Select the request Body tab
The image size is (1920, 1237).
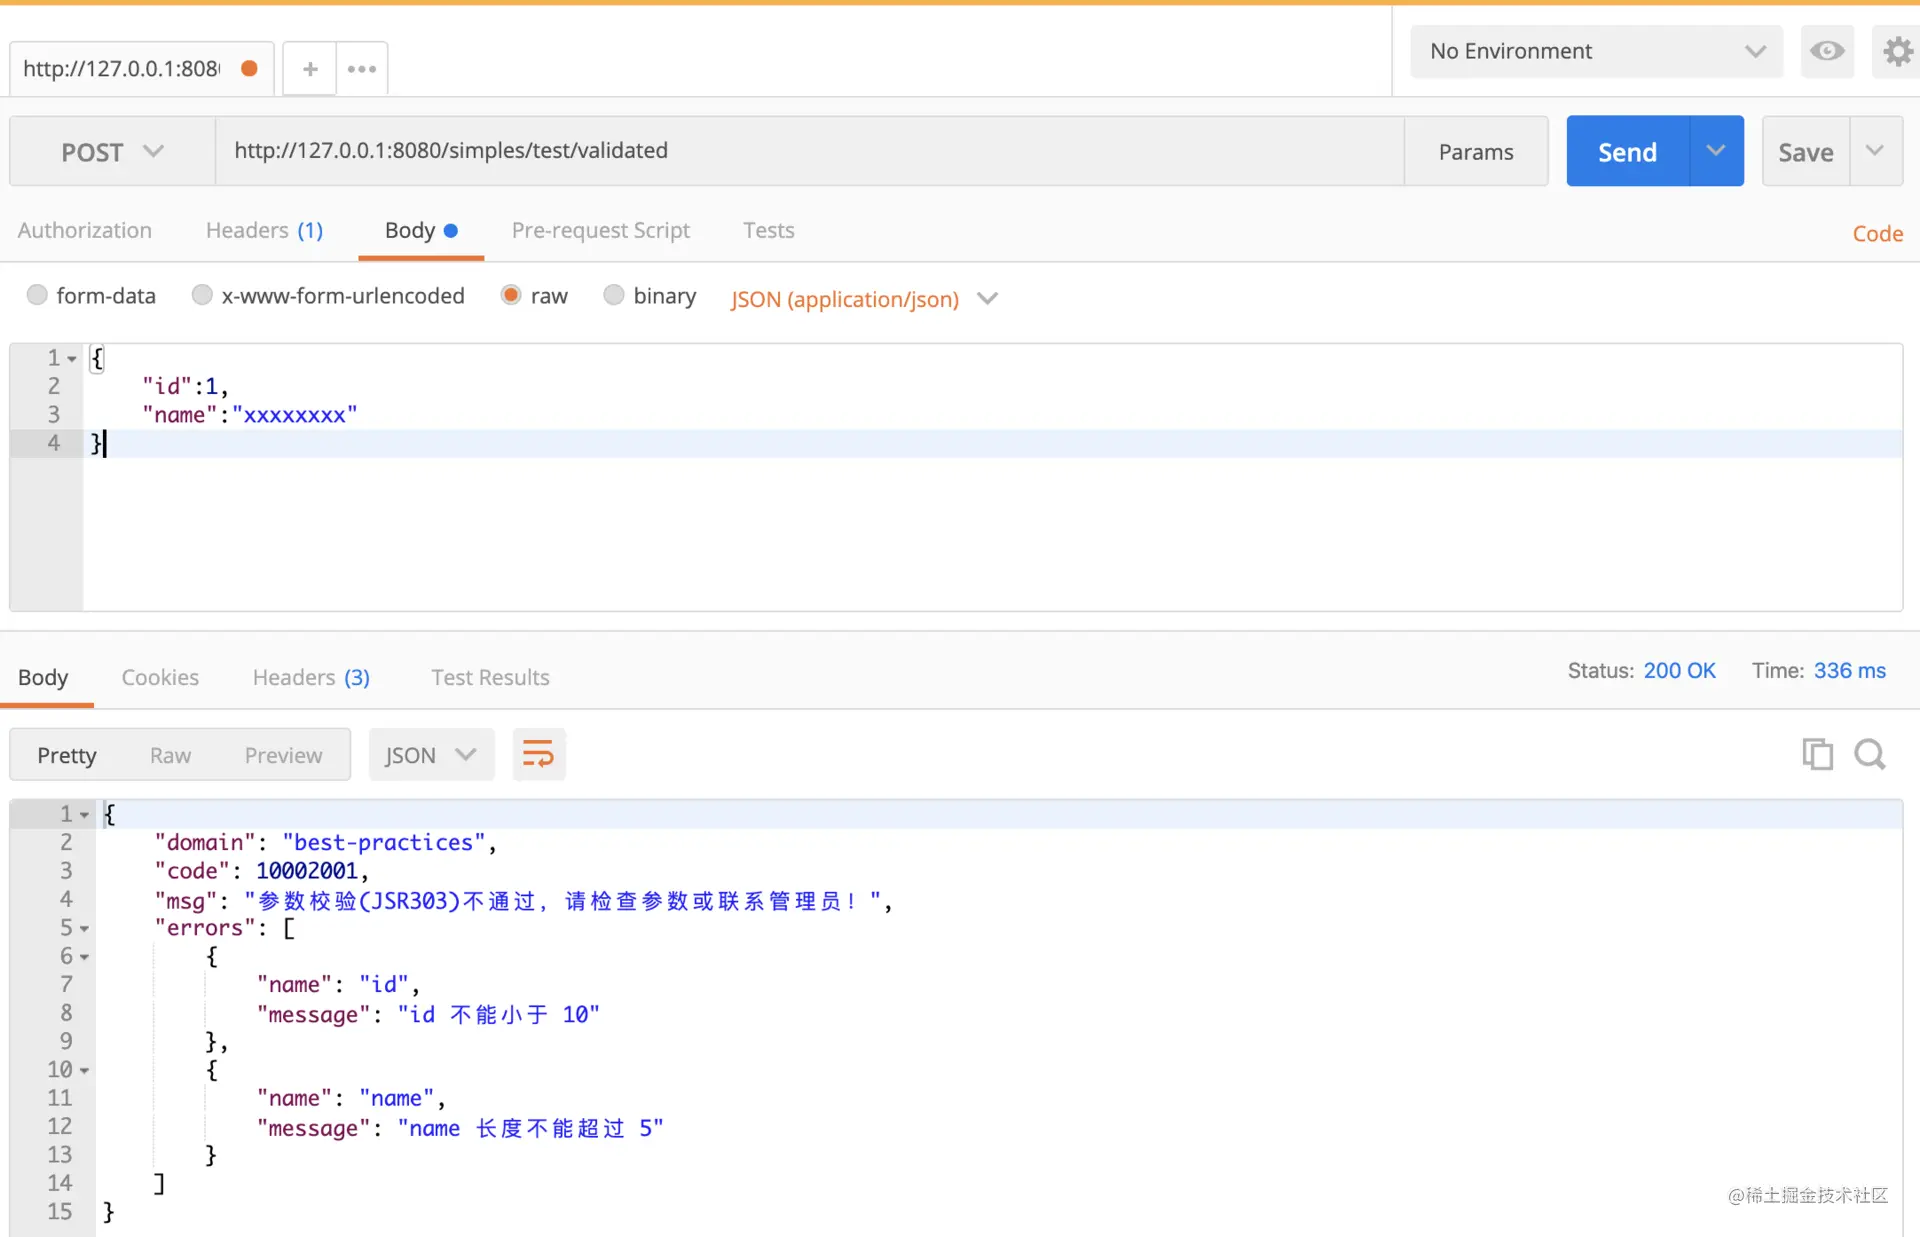click(421, 230)
